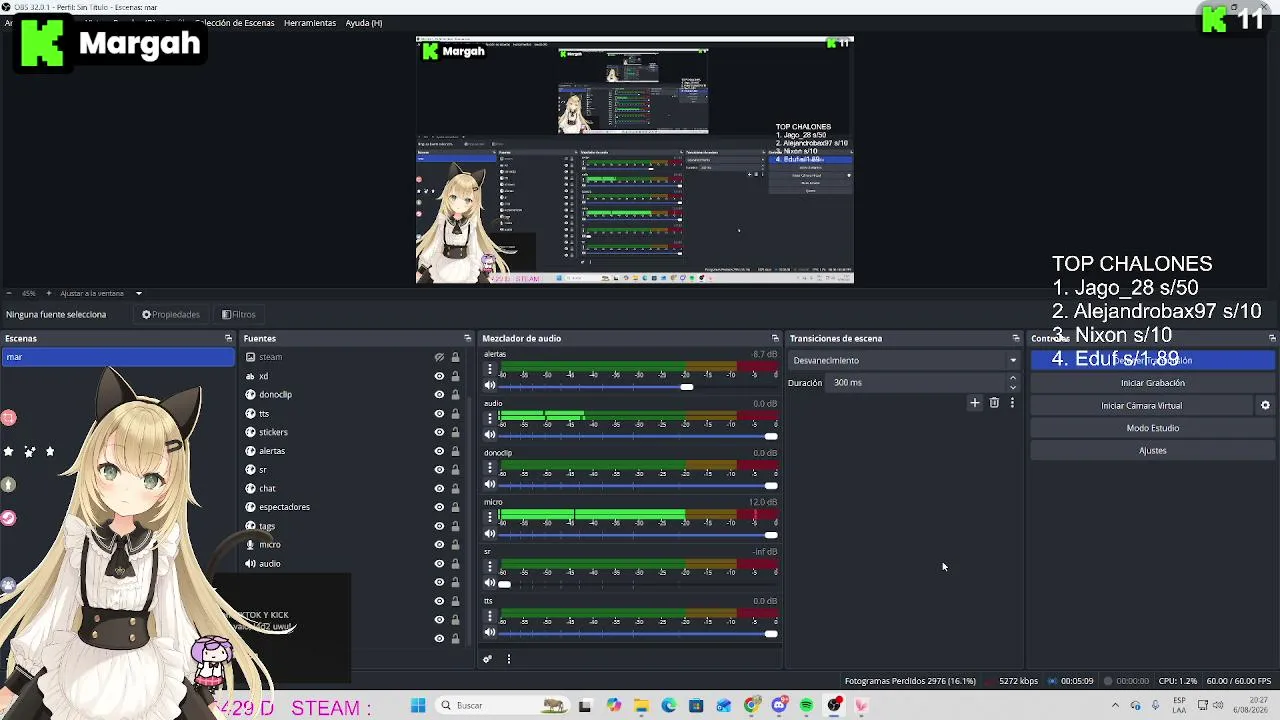The height and width of the screenshot is (720, 1280).
Task: Hide the donoclip source
Action: (439, 395)
